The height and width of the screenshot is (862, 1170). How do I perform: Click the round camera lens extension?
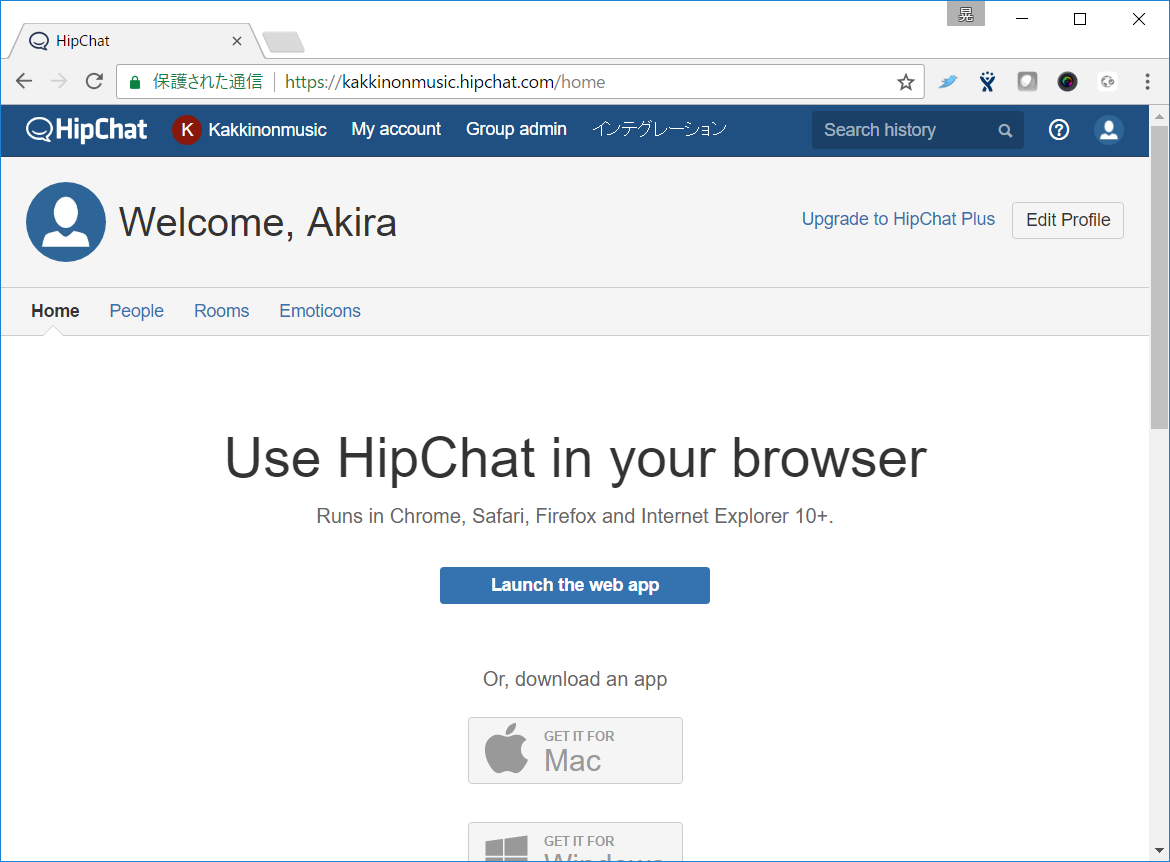click(x=1067, y=81)
